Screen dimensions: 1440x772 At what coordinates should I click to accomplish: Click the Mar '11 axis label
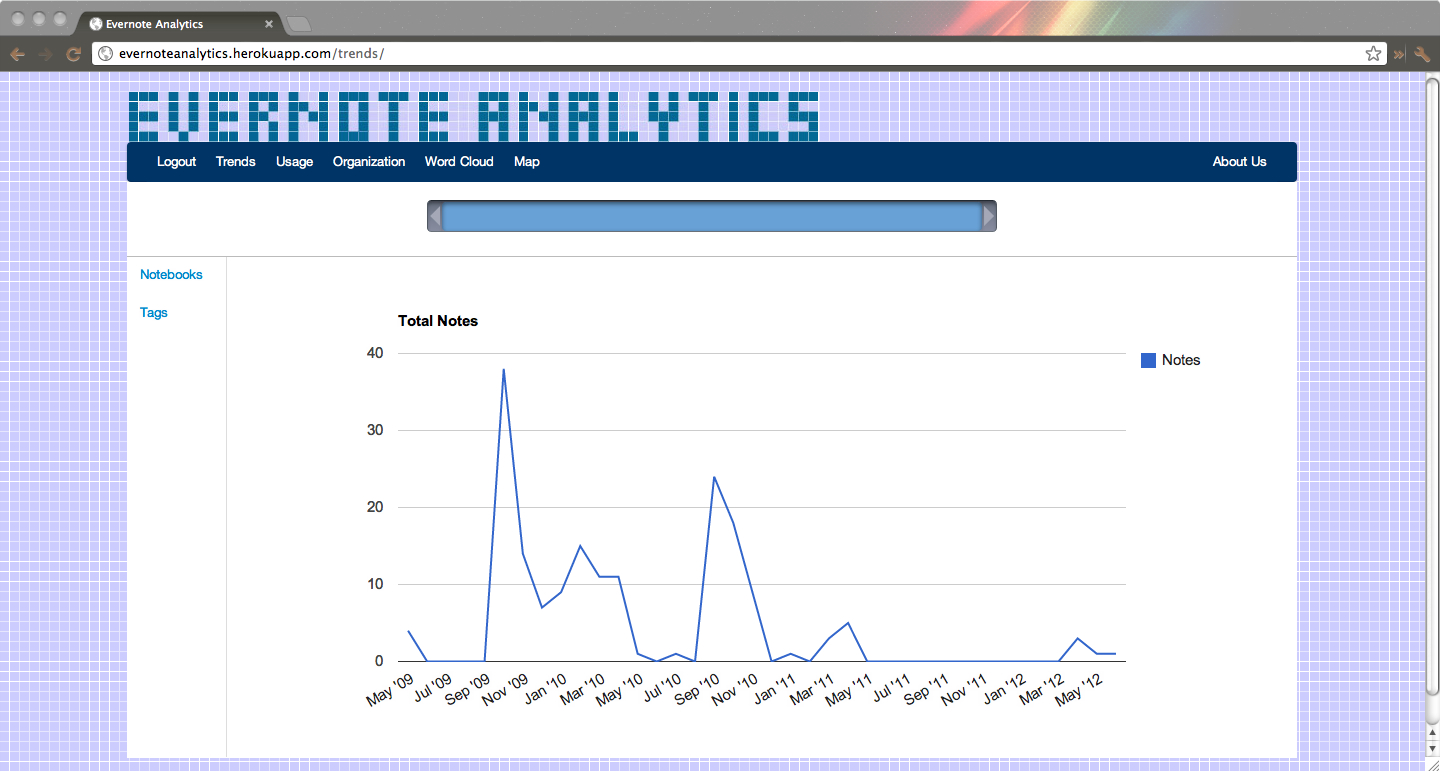[811, 690]
